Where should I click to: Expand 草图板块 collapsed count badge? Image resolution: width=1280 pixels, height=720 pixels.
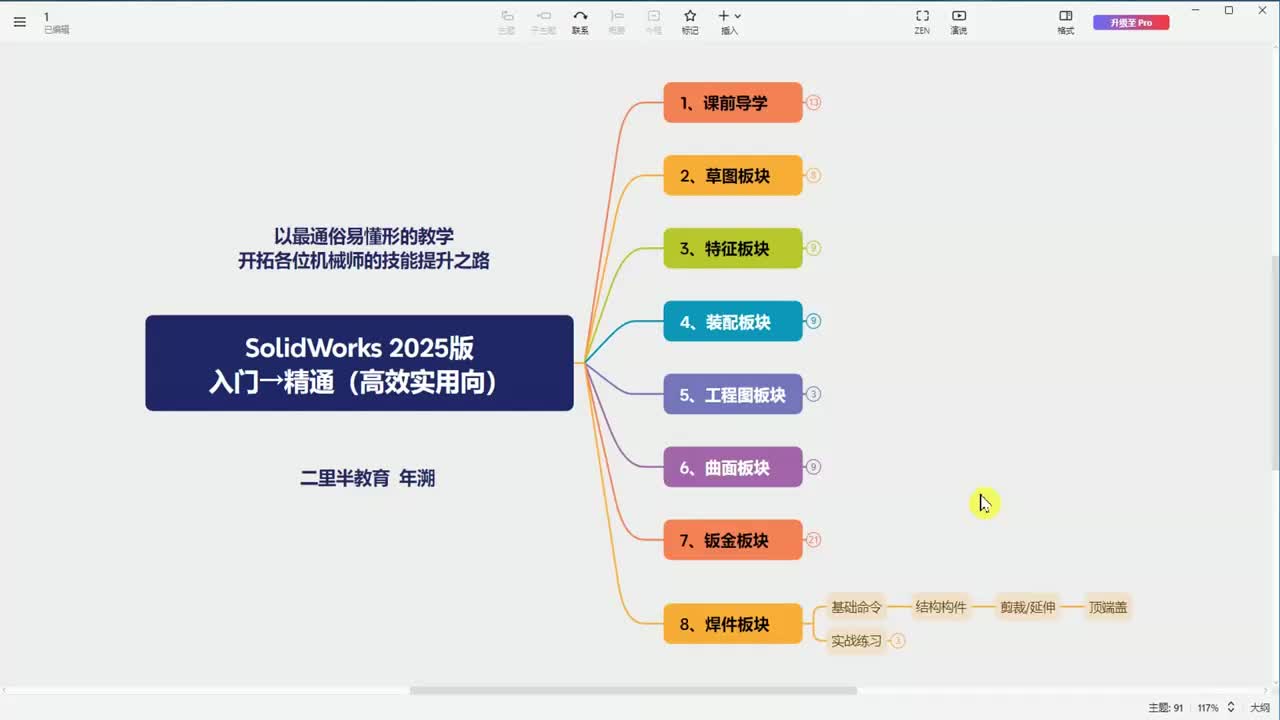tap(814, 175)
